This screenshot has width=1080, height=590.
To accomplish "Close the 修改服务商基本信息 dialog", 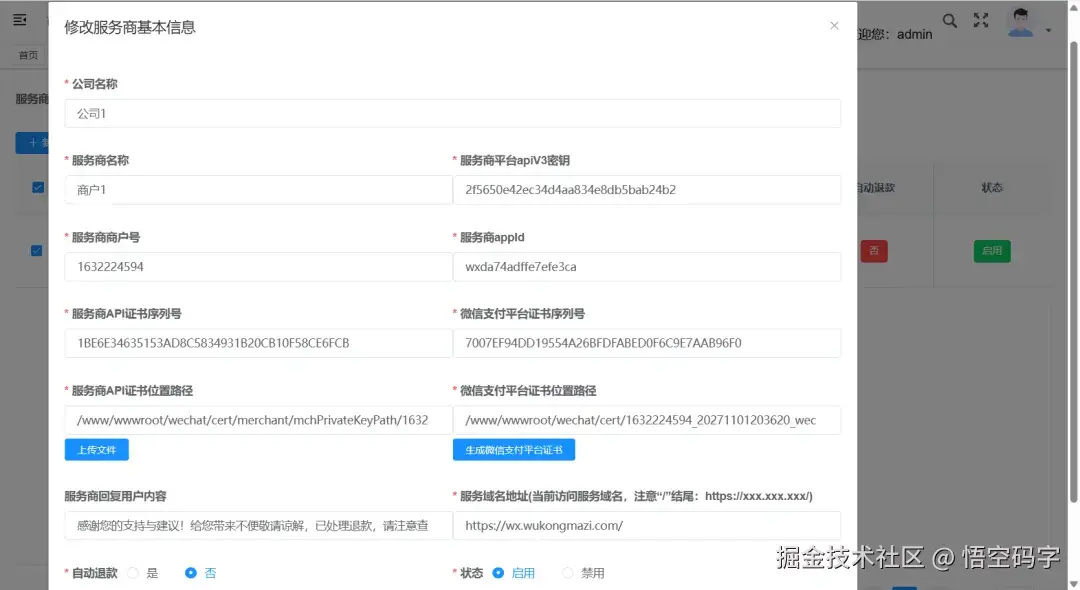I will (x=834, y=25).
